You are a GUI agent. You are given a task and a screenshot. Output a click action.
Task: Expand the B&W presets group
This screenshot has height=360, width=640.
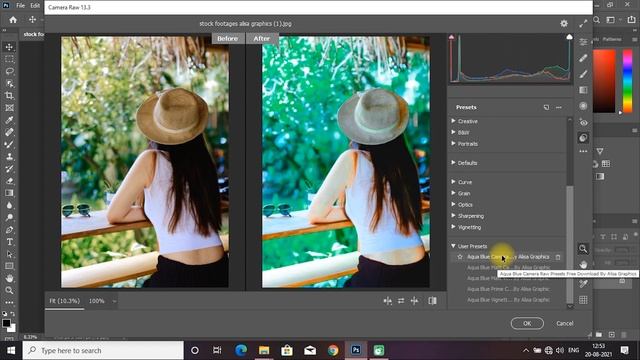pos(453,132)
